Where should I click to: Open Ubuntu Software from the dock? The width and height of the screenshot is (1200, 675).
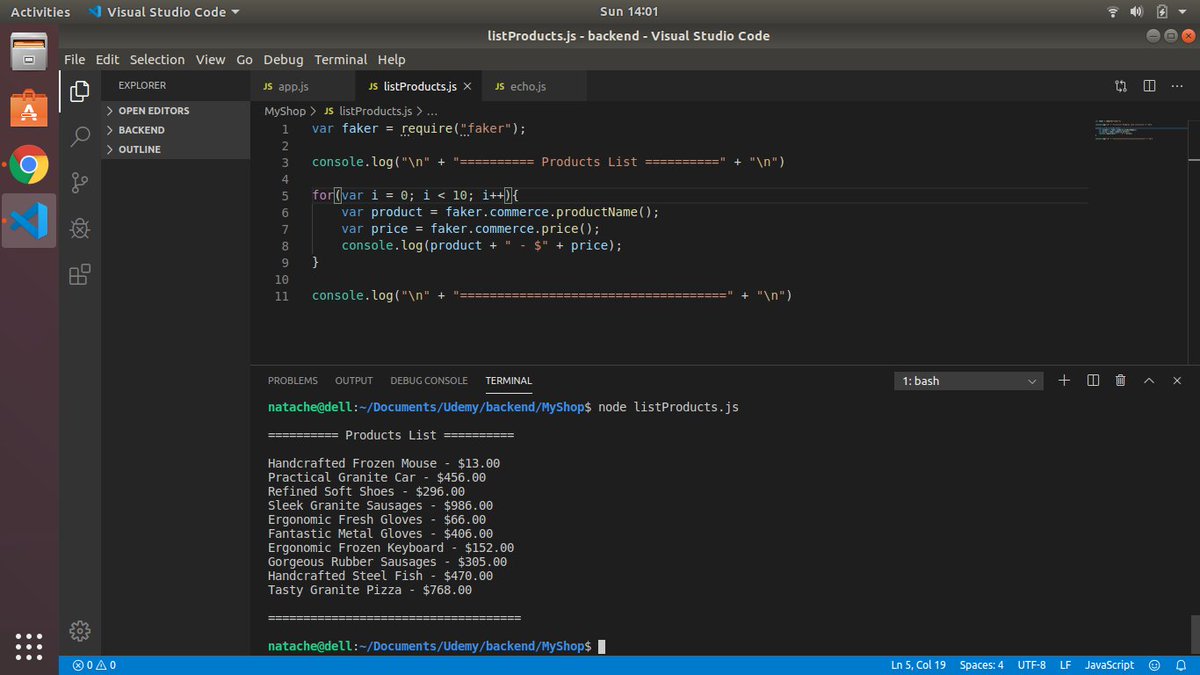click(x=29, y=108)
